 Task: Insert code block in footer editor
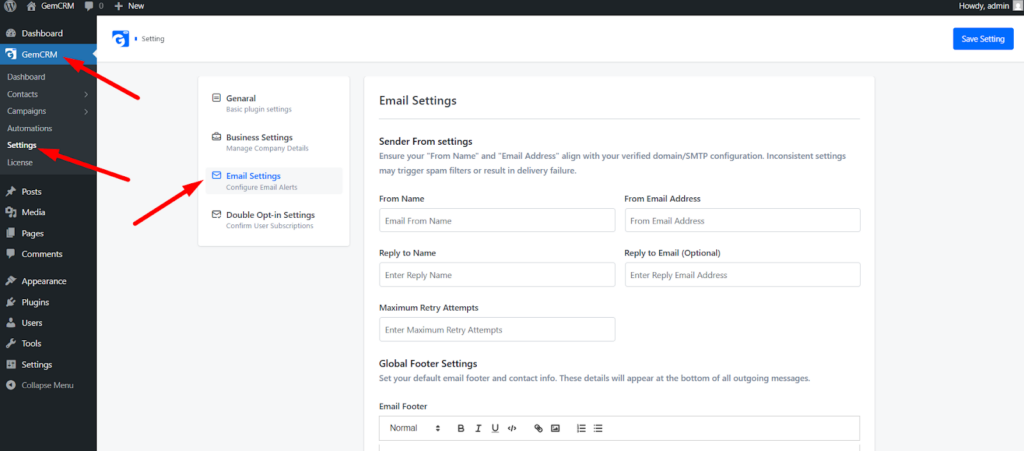tap(513, 429)
